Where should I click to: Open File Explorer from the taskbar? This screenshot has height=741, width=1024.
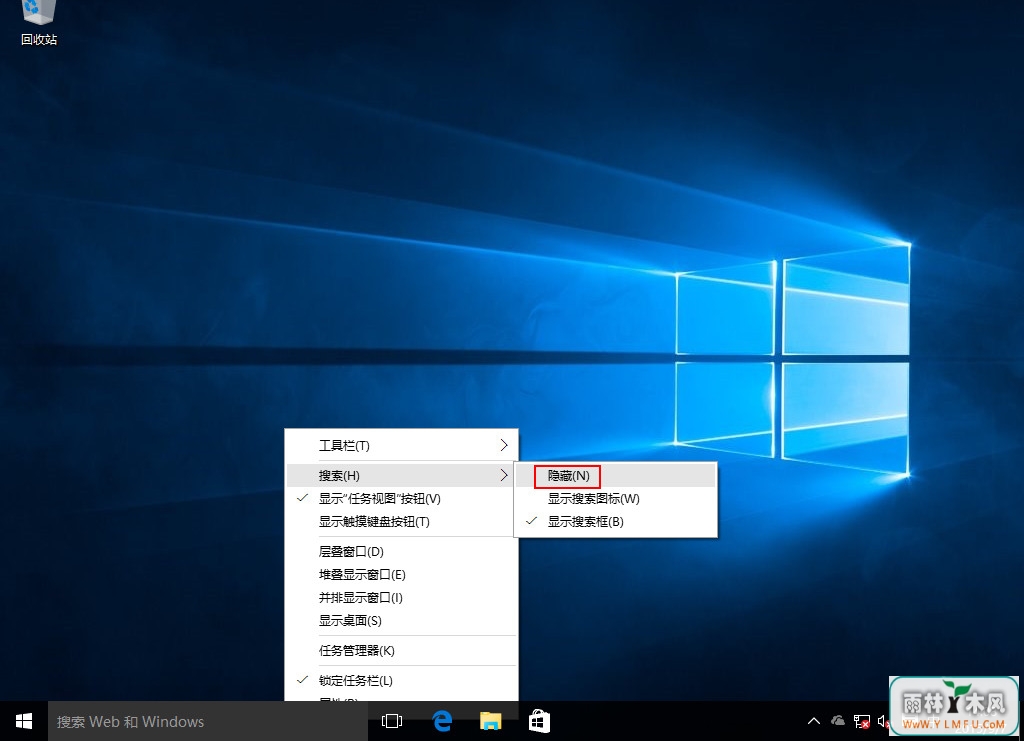coord(490,721)
